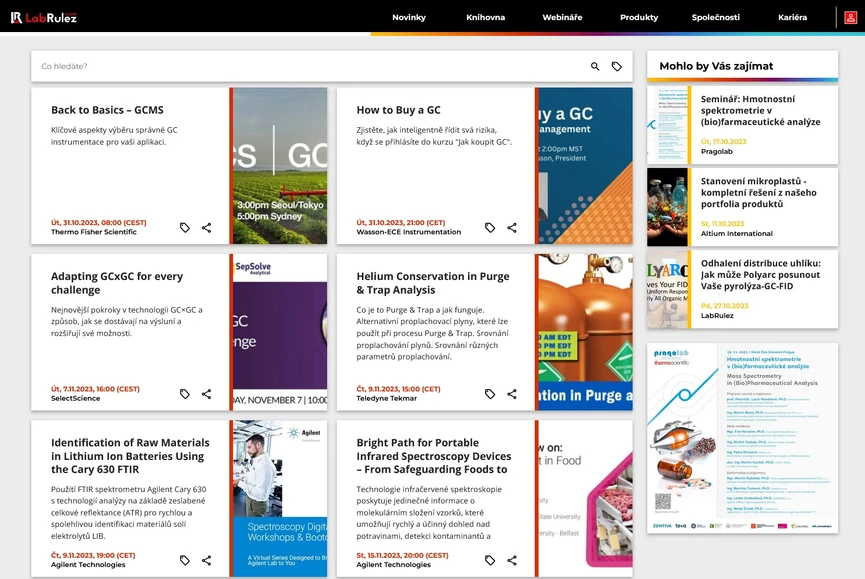Click the LabRulez logo
The image size is (865, 579).
[43, 17]
